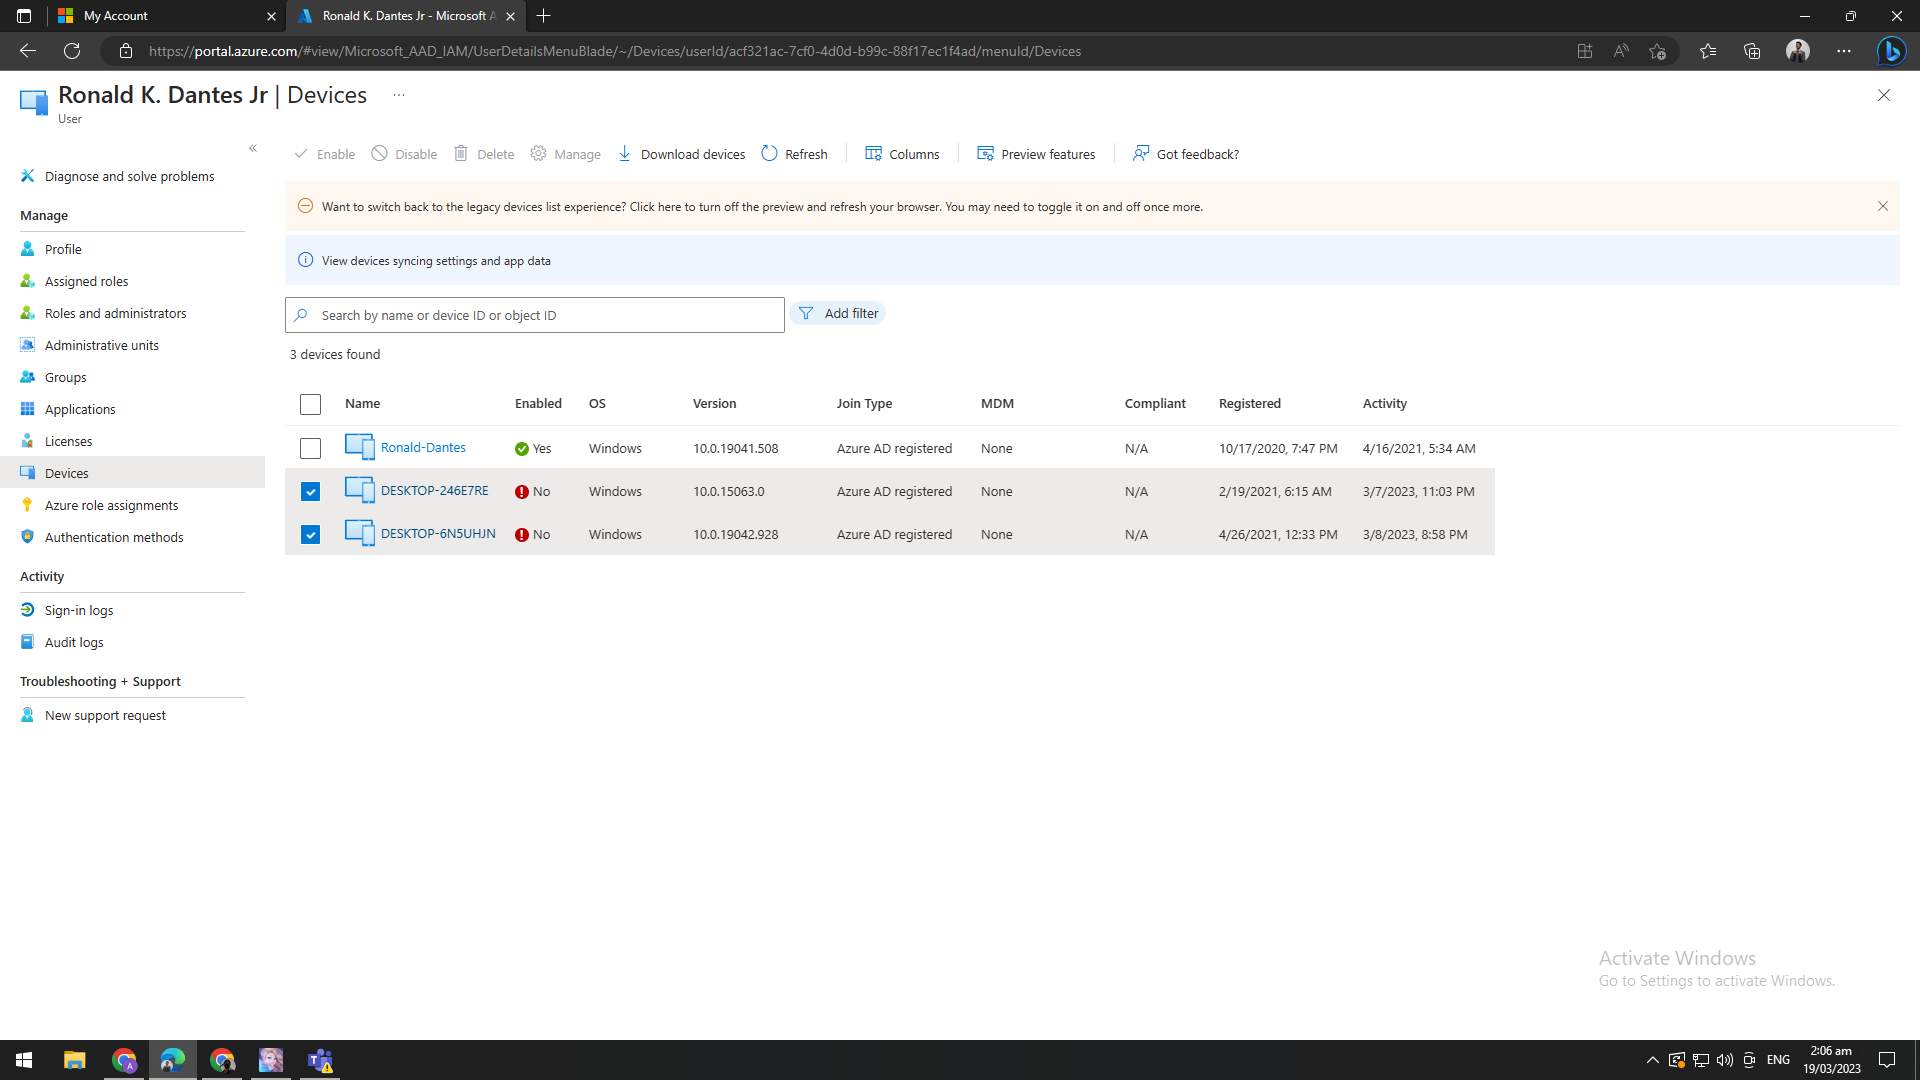Open Sign-in logs menu item

[x=78, y=610]
